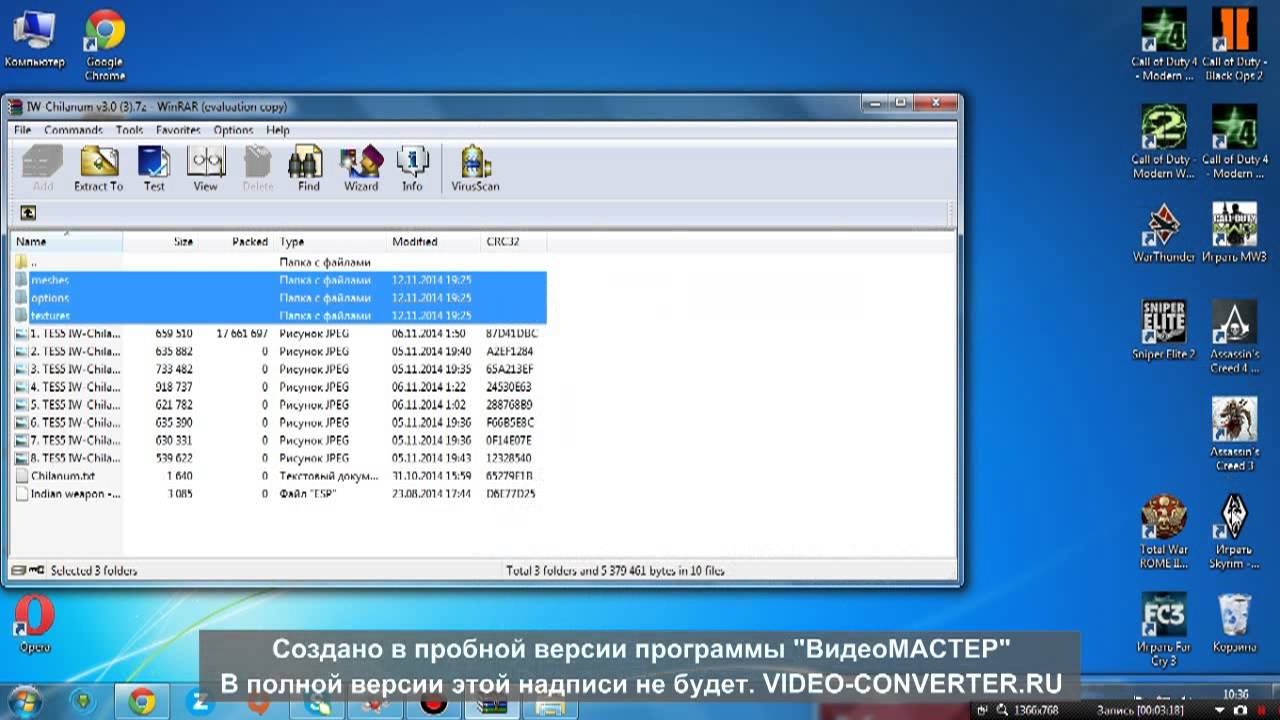
Task: Switch to Chrome in the taskbar
Action: coord(142,703)
